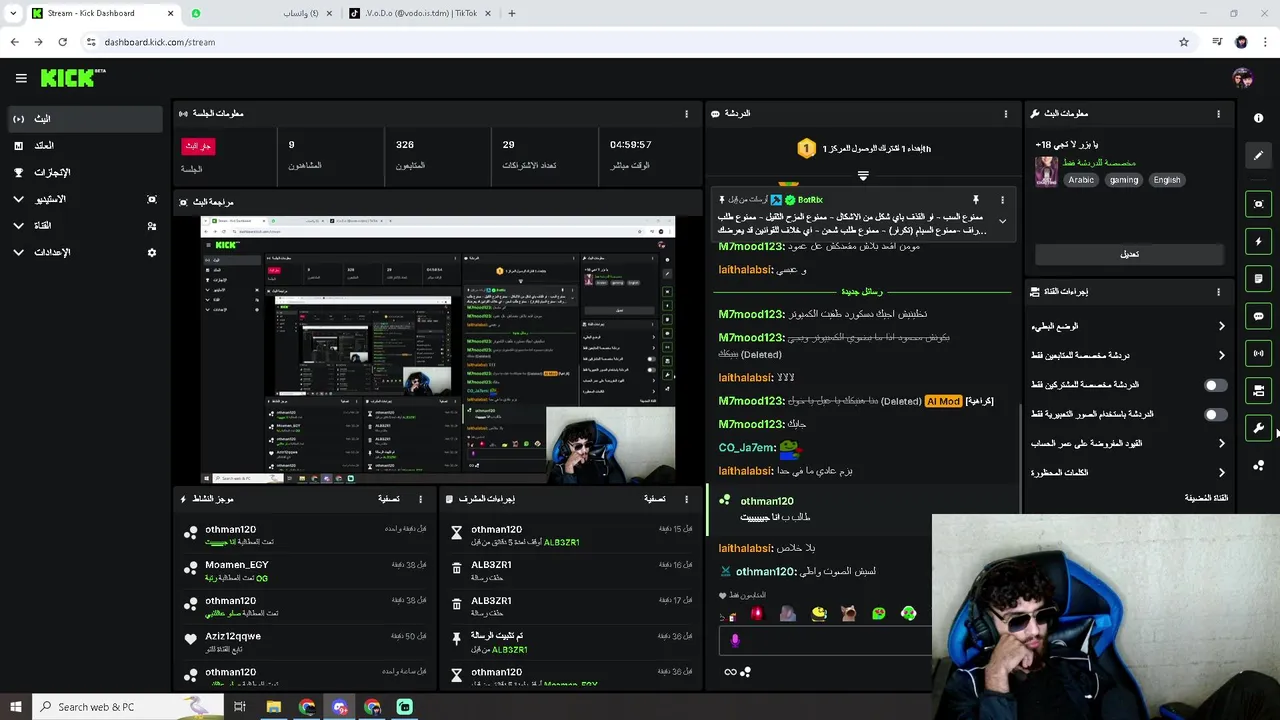The height and width of the screenshot is (720, 1280).
Task: Click the gear icon beside الإعدادات
Action: point(152,253)
